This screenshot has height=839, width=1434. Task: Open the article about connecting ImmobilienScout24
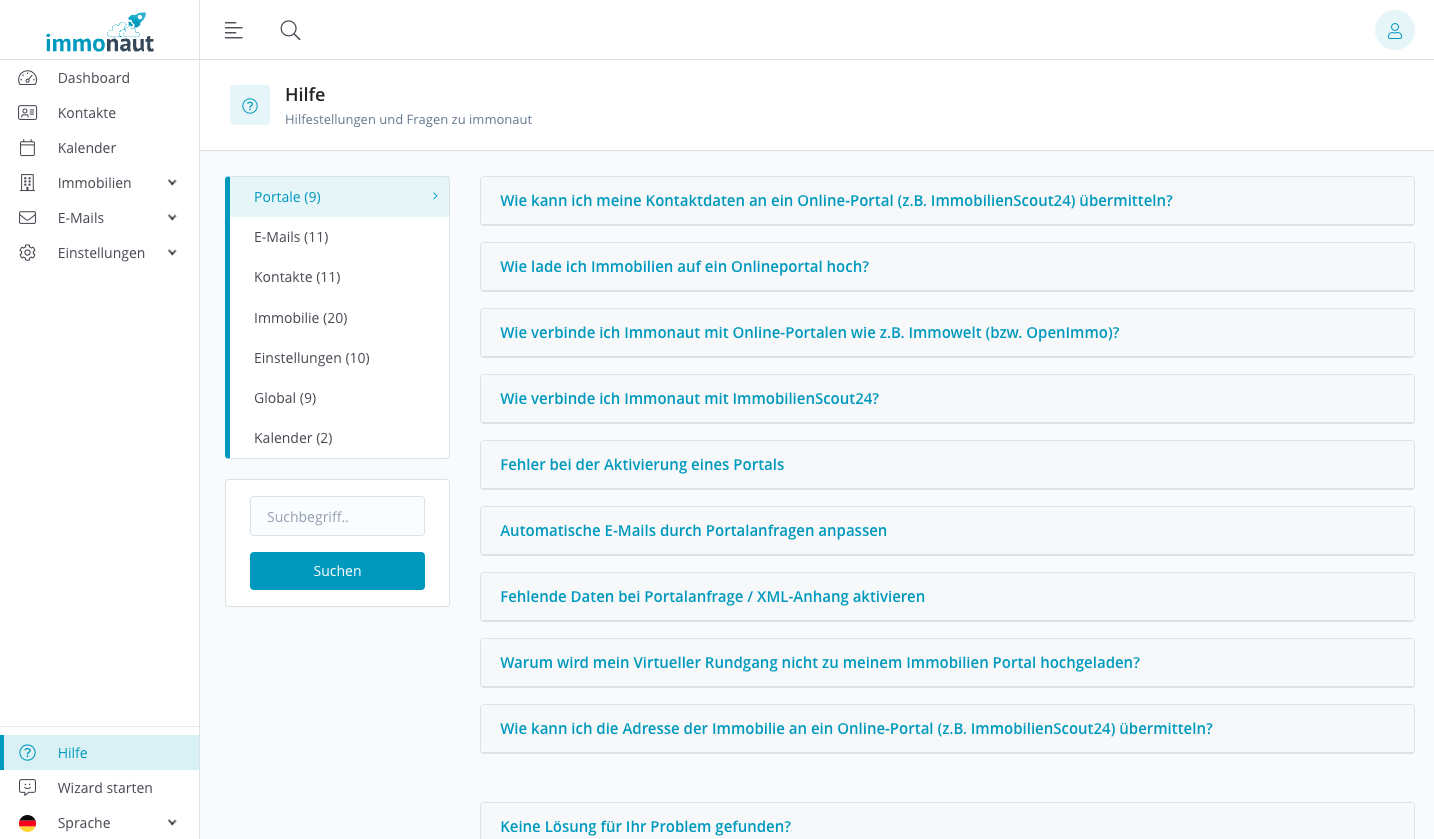point(689,398)
